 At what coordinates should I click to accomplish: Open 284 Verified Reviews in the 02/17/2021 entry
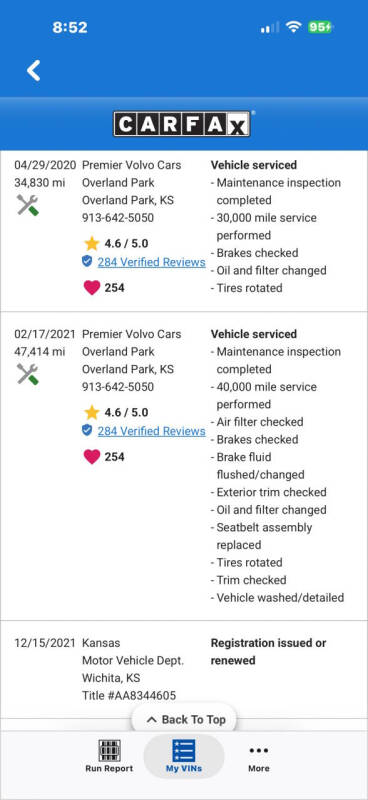pos(152,431)
